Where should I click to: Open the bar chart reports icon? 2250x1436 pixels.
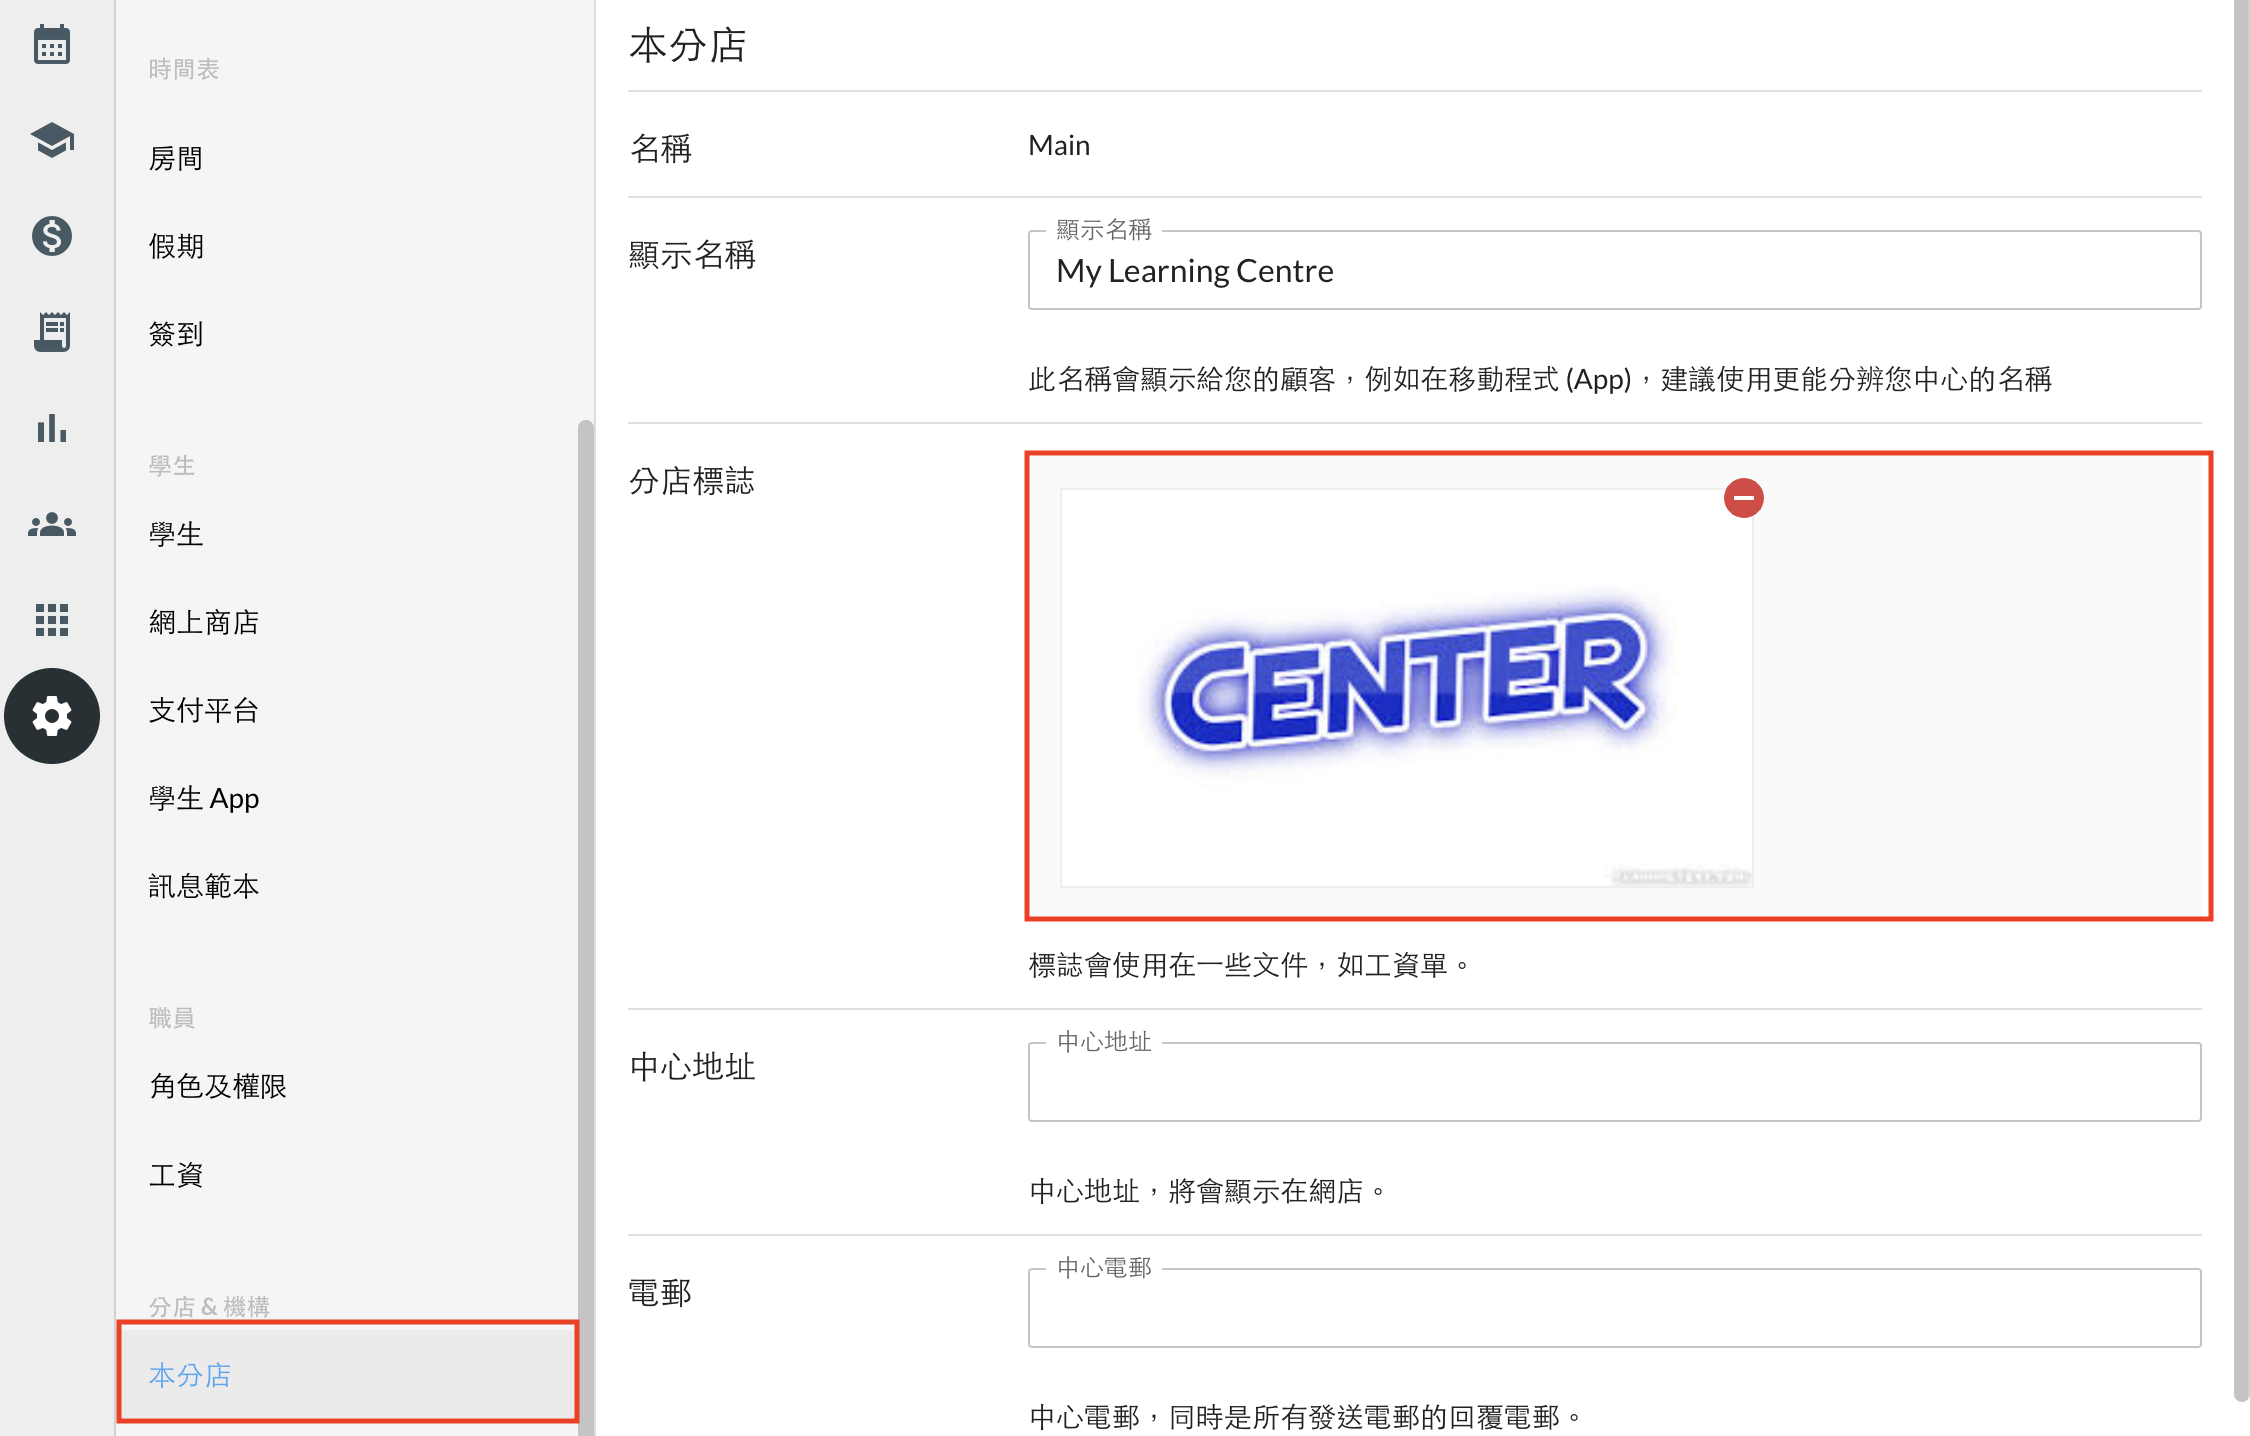pyautogui.click(x=52, y=428)
